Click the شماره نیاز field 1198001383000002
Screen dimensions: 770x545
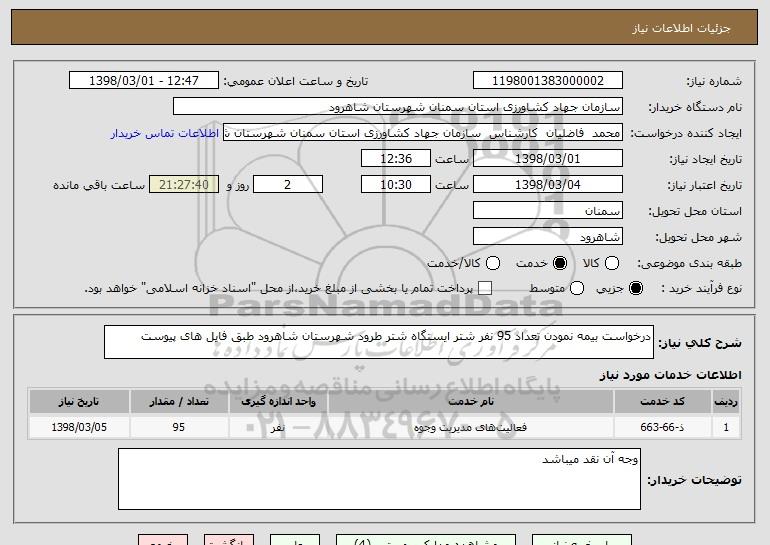[548, 81]
